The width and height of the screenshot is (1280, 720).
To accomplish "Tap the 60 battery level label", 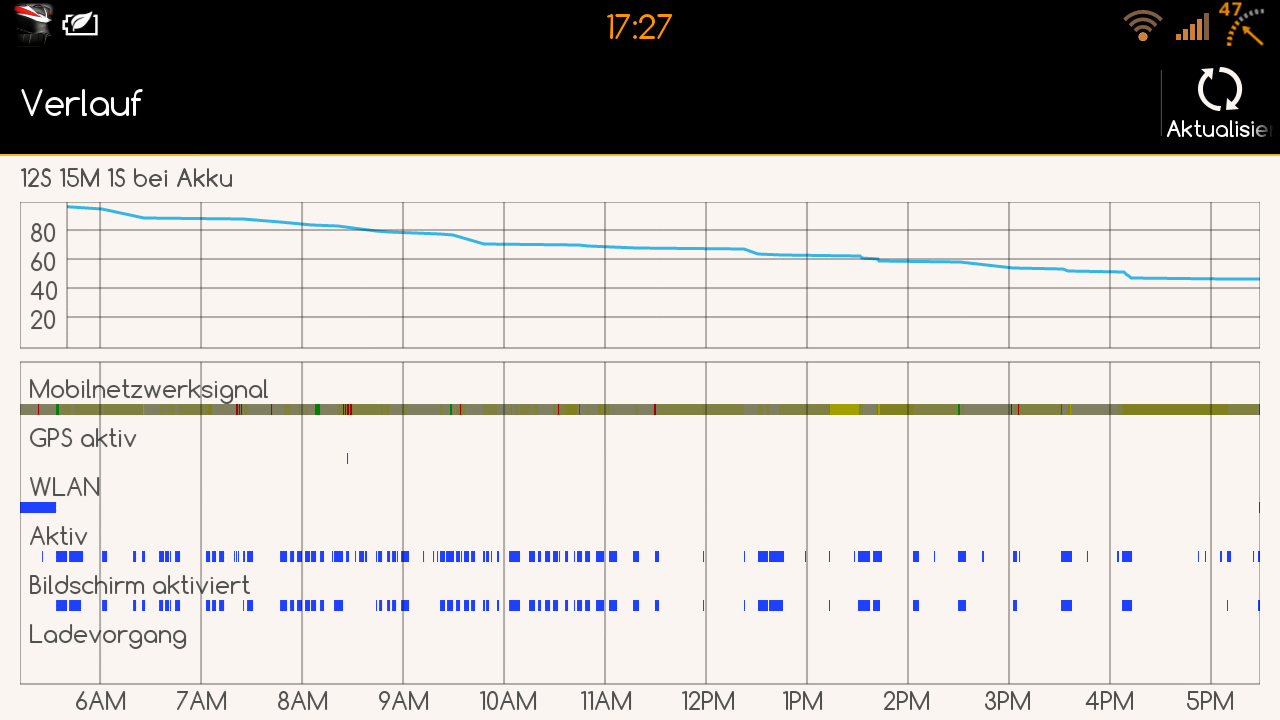I will pos(43,262).
